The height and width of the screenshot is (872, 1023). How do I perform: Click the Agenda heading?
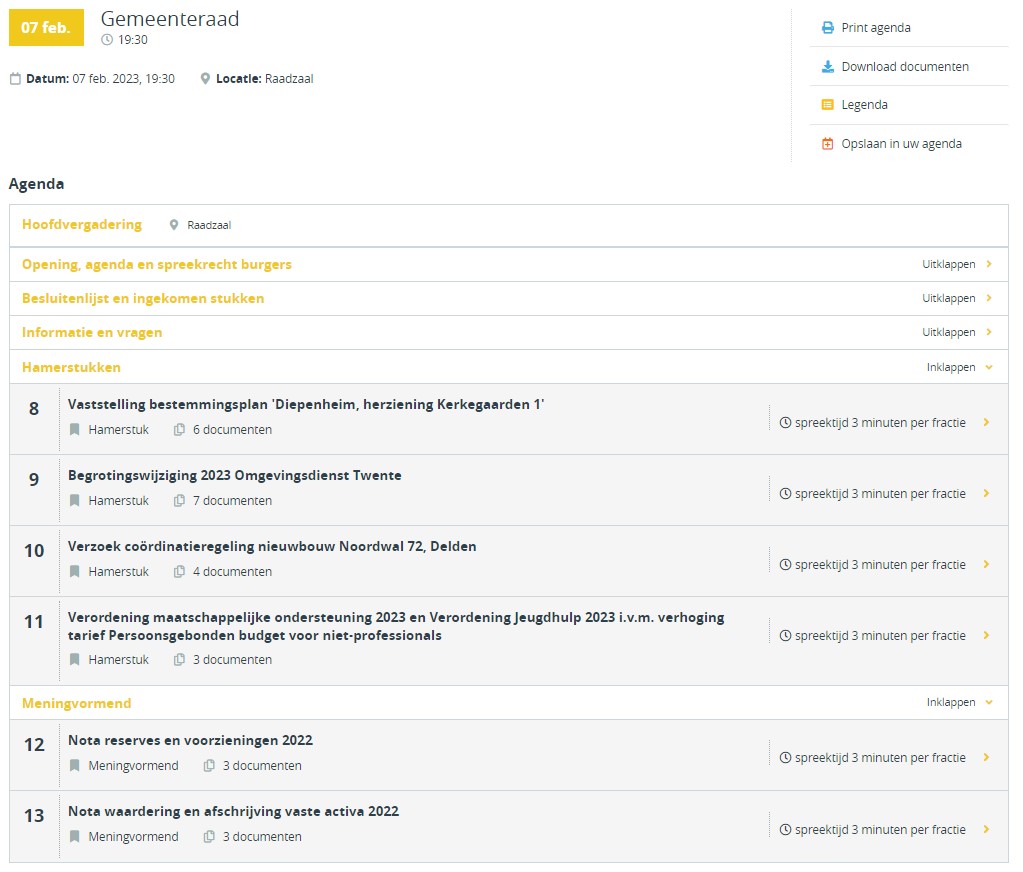click(37, 184)
